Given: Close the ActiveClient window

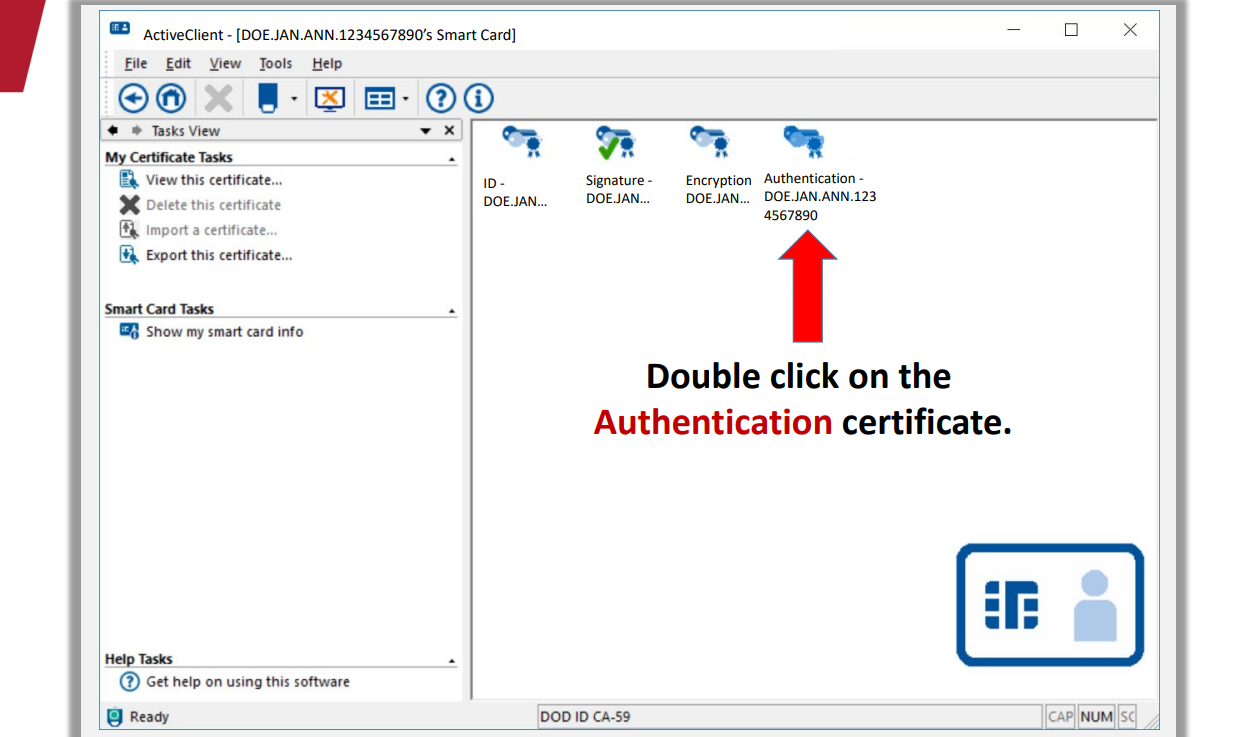Looking at the screenshot, I should pyautogui.click(x=1130, y=30).
